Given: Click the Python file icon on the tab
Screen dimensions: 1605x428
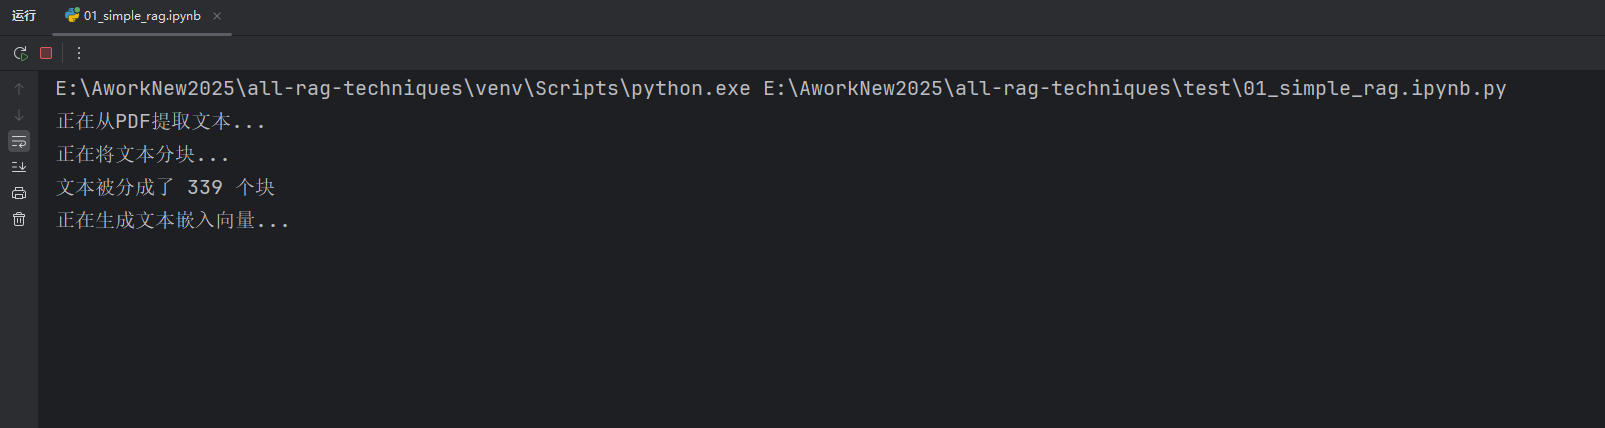Looking at the screenshot, I should tap(72, 16).
